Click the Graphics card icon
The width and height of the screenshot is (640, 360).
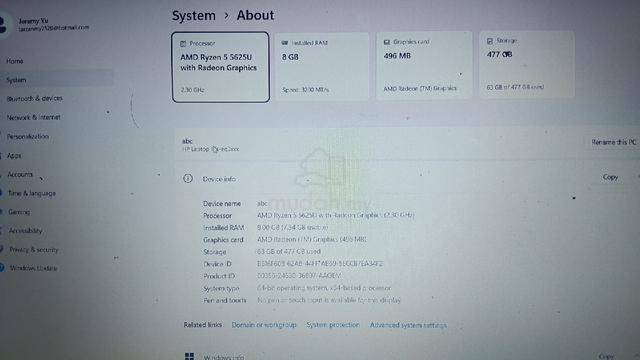(387, 42)
